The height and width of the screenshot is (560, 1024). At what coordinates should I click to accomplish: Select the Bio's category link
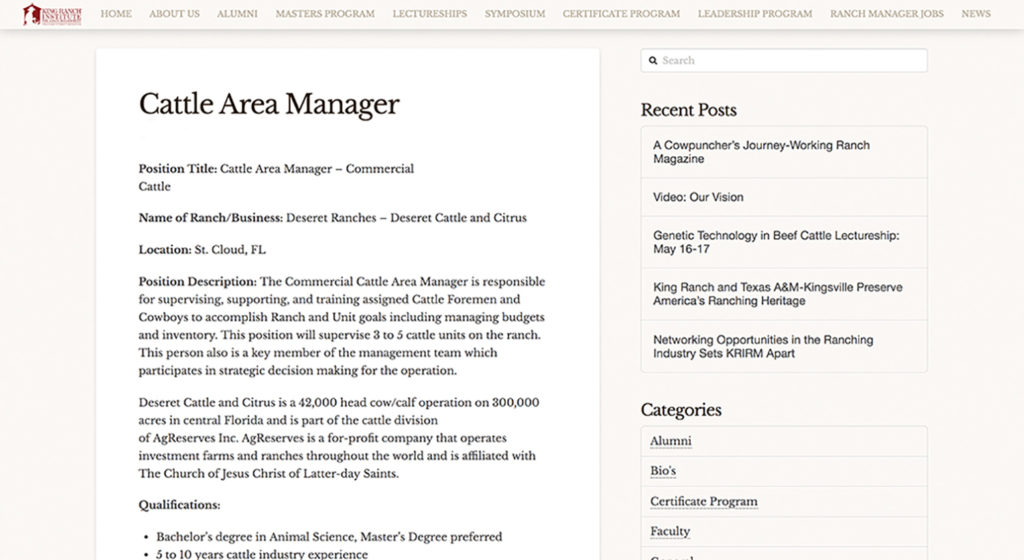point(663,471)
